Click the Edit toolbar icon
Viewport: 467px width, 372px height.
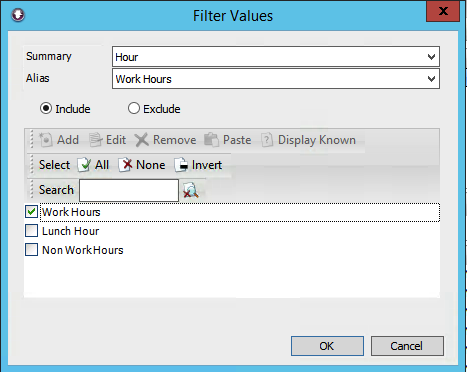95,140
